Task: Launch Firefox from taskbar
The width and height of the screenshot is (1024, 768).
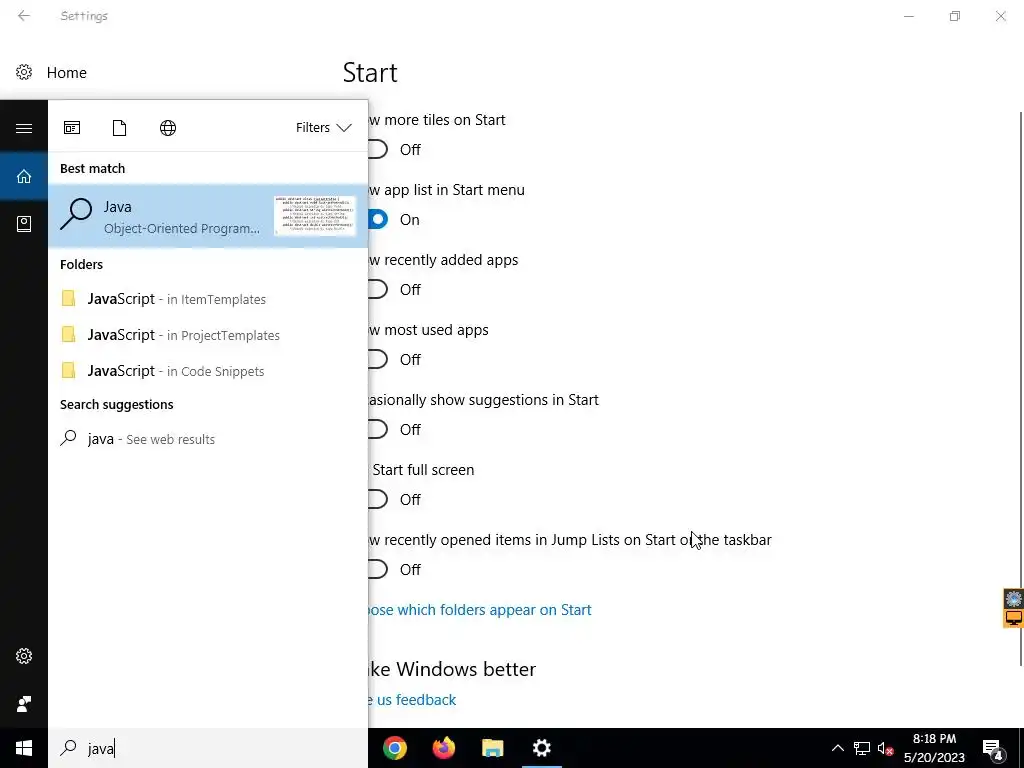Action: pos(444,748)
